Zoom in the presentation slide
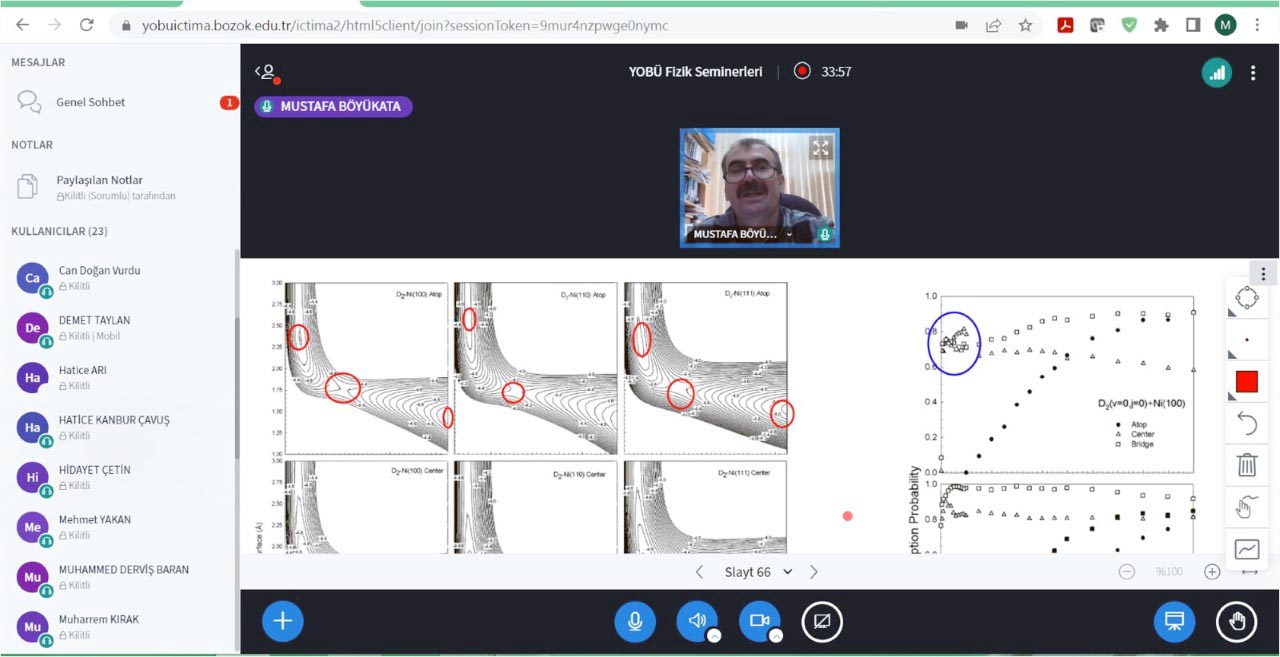This screenshot has height=657, width=1280. point(1212,572)
